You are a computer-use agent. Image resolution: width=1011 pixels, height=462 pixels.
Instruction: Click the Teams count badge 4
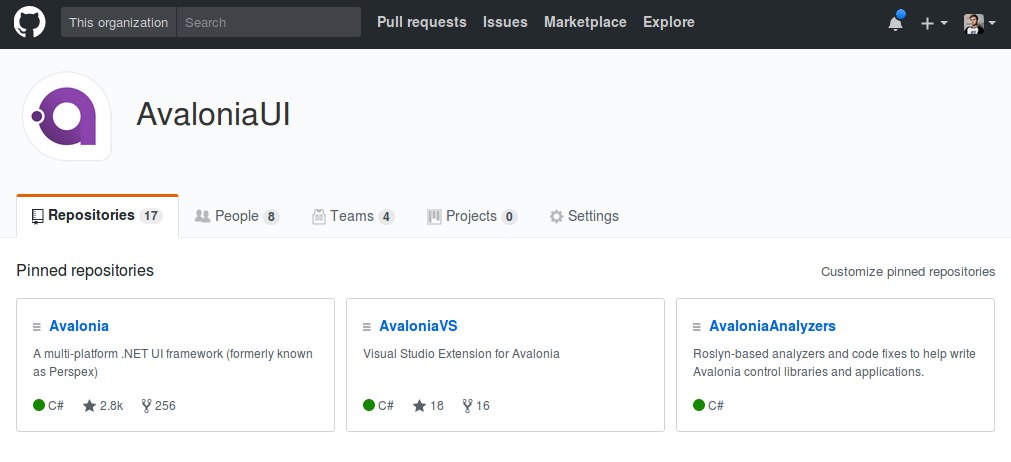(387, 217)
